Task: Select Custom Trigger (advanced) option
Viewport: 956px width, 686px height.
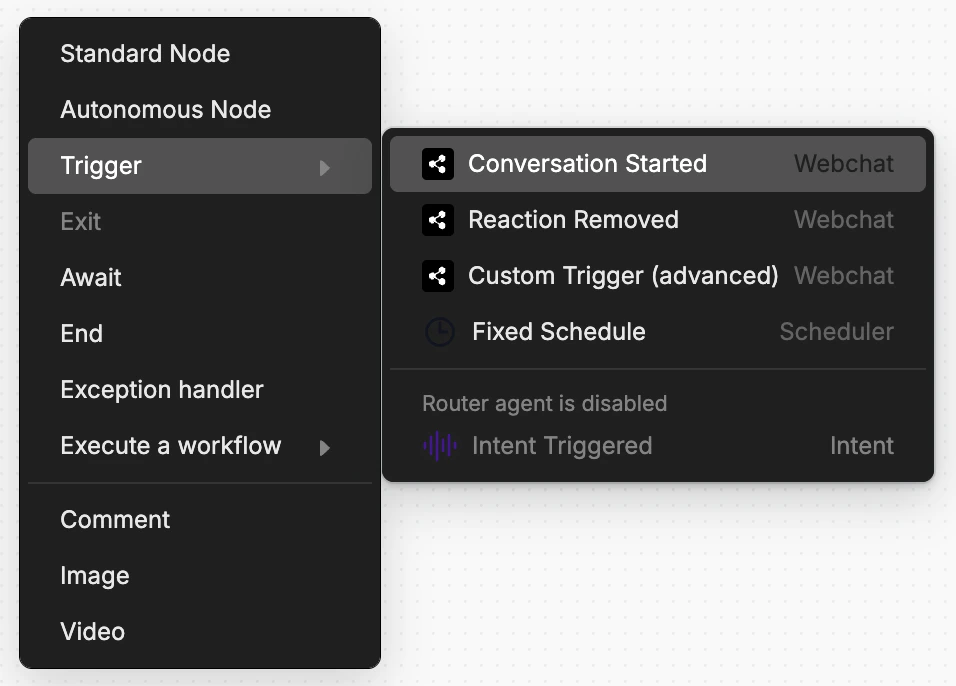Action: pos(658,276)
